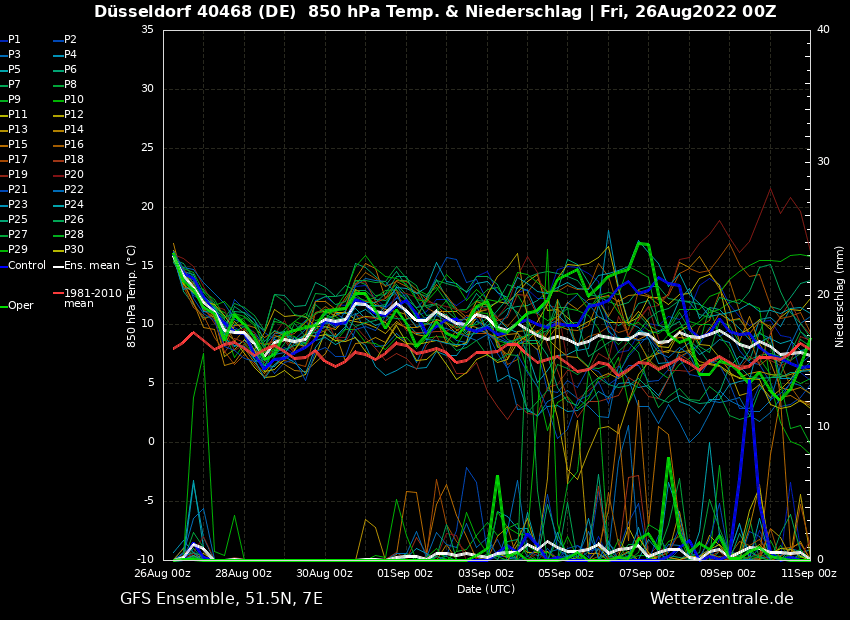Click the GFS Ensemble, 51.5N, 7E caption

click(x=221, y=599)
